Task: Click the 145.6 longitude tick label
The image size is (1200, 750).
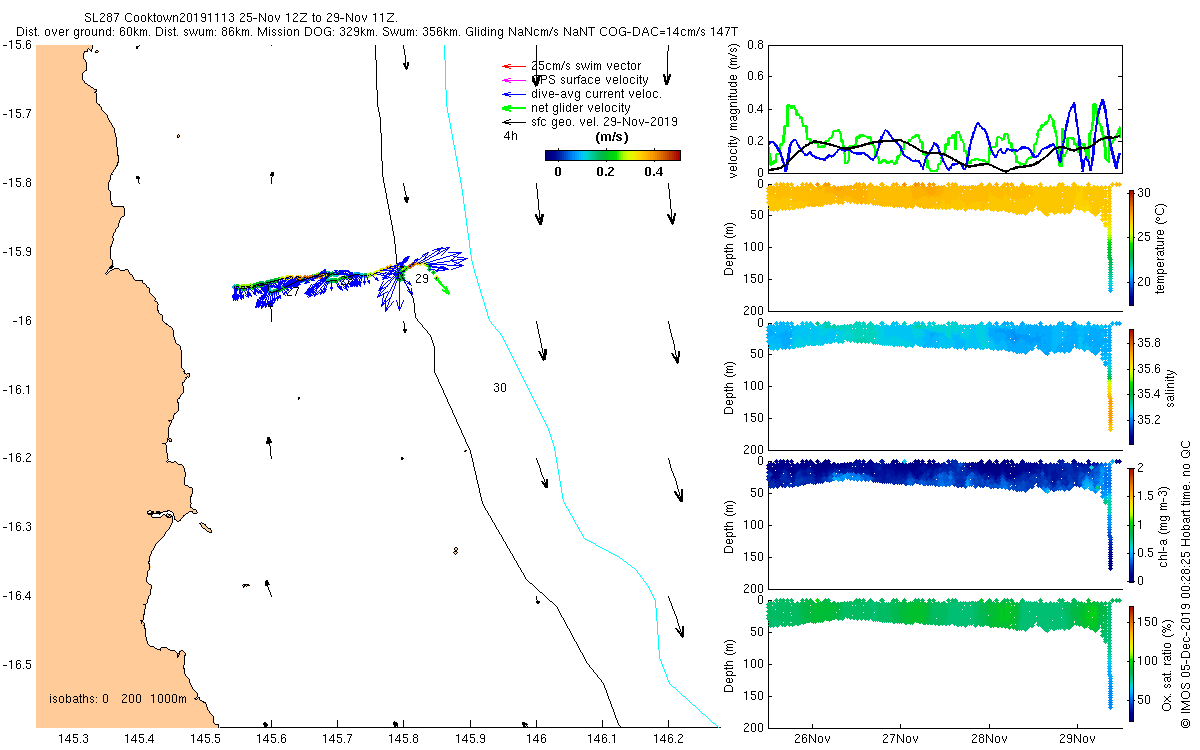Action: coord(272,739)
